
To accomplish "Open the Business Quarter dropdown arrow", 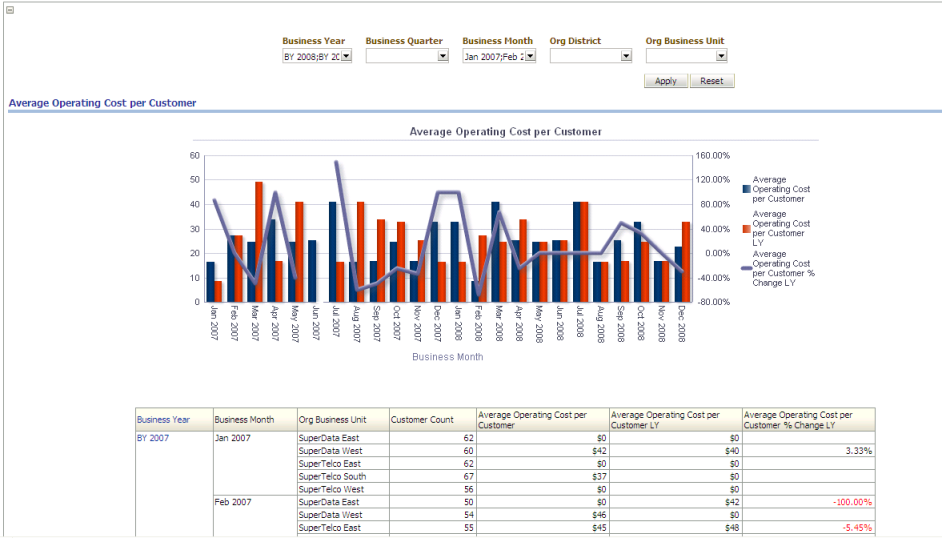I will coord(443,56).
